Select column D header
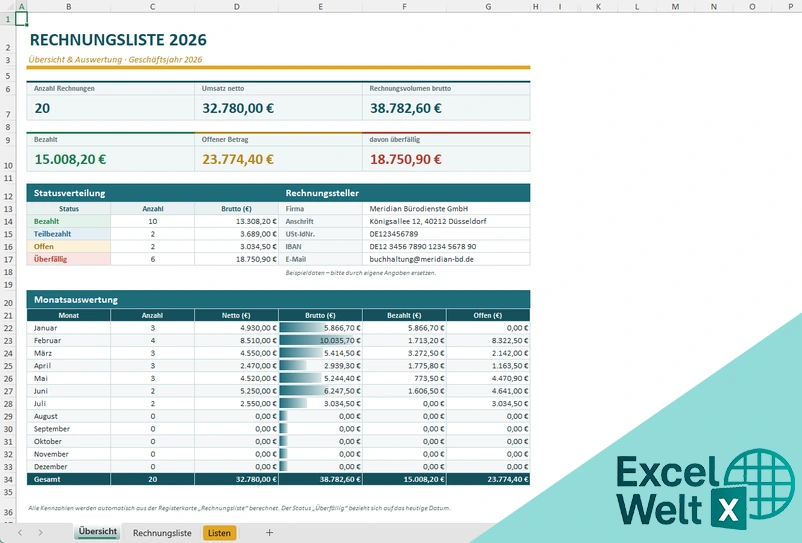802x543 pixels. [x=236, y=7]
